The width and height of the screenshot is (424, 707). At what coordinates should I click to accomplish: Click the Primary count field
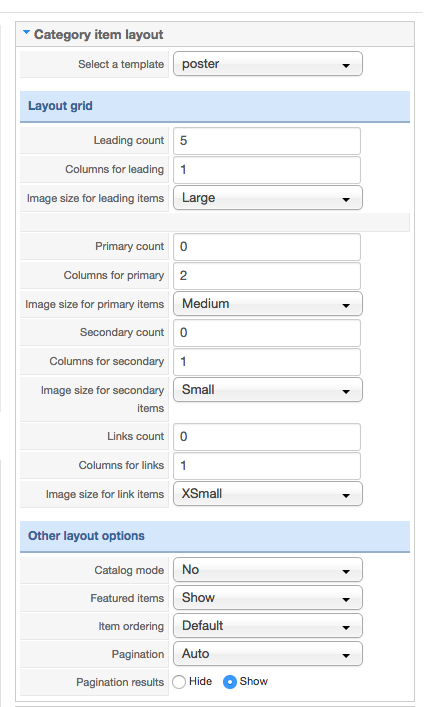[x=267, y=247]
